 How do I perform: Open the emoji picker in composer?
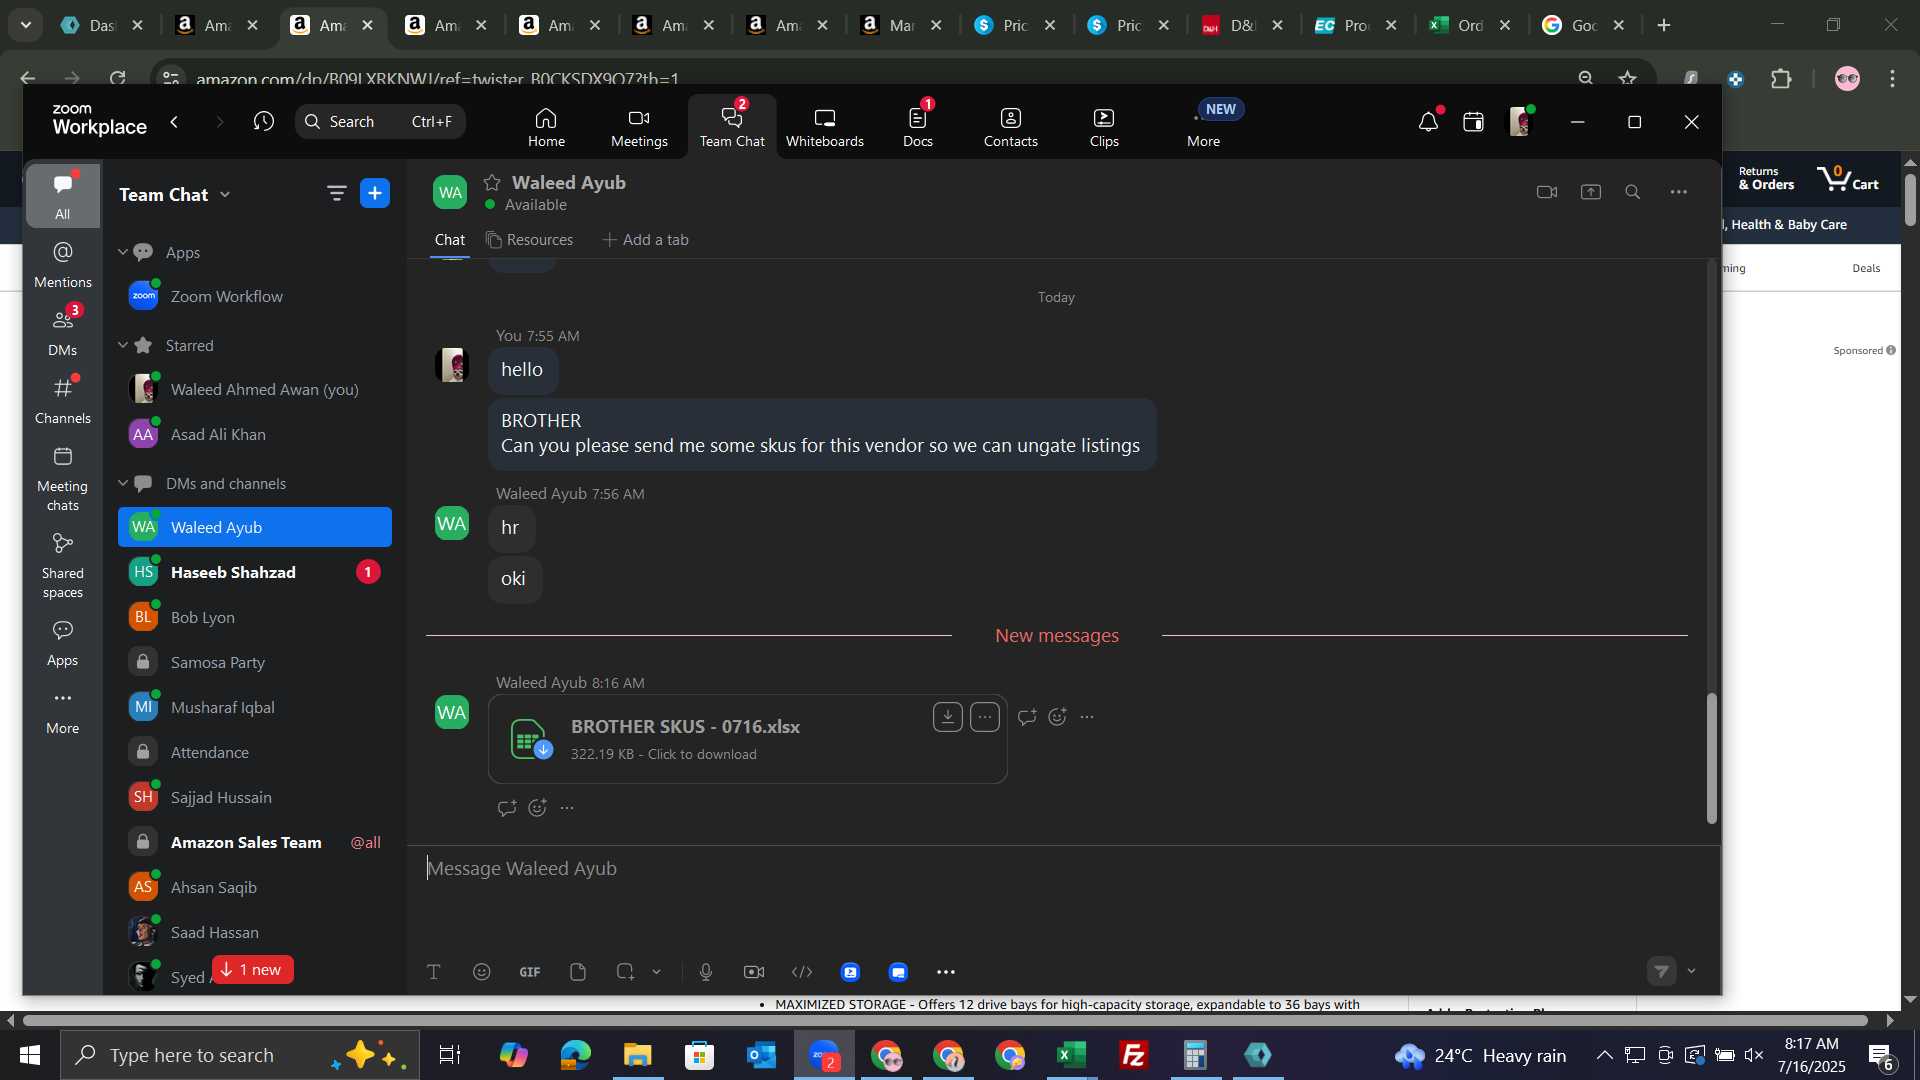tap(482, 972)
